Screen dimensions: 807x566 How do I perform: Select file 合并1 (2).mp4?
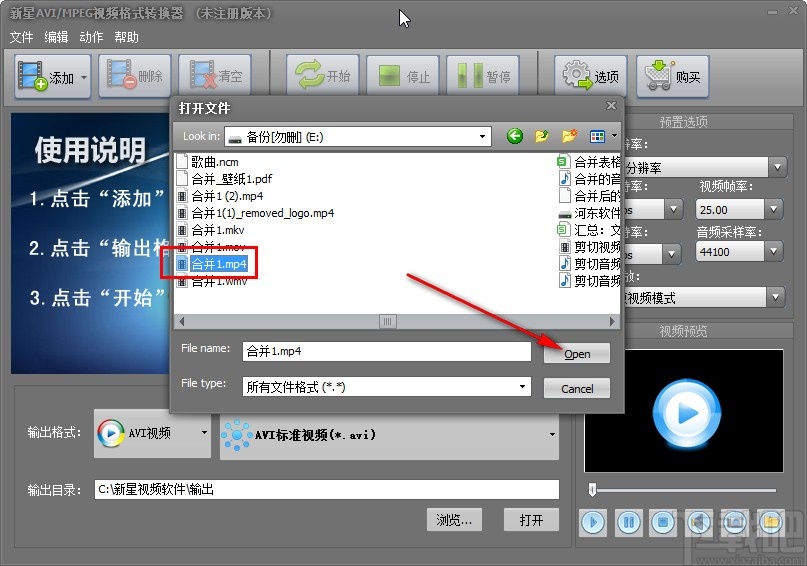227,196
